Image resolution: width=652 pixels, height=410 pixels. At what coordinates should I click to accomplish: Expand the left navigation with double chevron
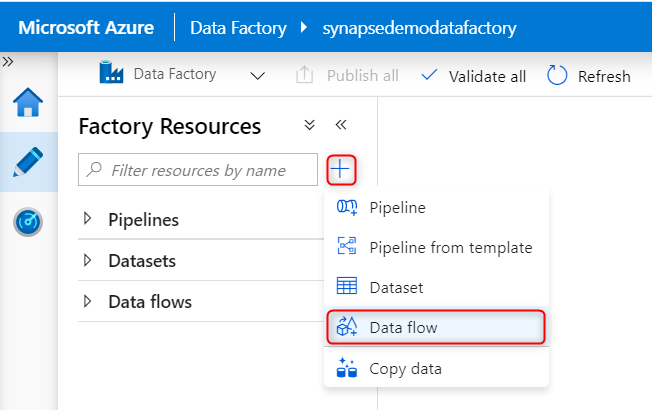[8, 62]
